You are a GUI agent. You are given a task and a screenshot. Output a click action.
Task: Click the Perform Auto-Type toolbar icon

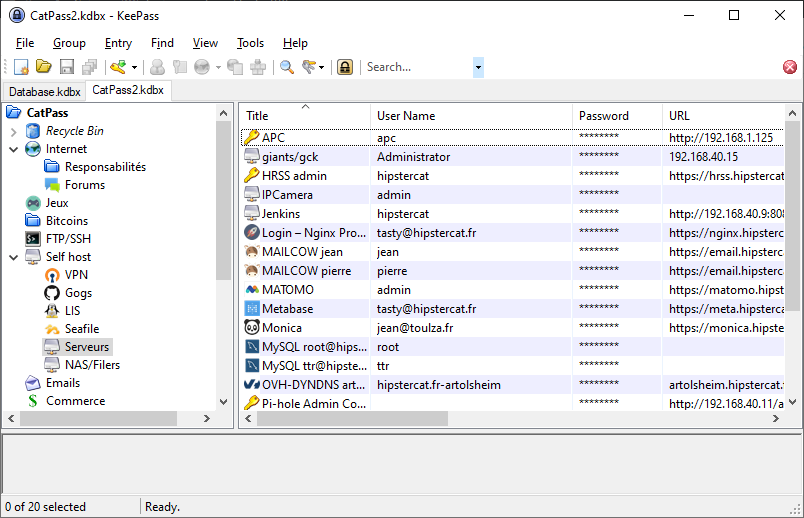click(x=258, y=67)
